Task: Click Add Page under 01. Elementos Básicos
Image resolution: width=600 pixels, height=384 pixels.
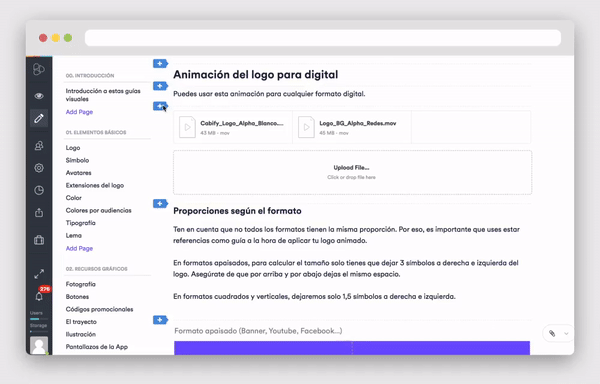Action: click(x=79, y=249)
